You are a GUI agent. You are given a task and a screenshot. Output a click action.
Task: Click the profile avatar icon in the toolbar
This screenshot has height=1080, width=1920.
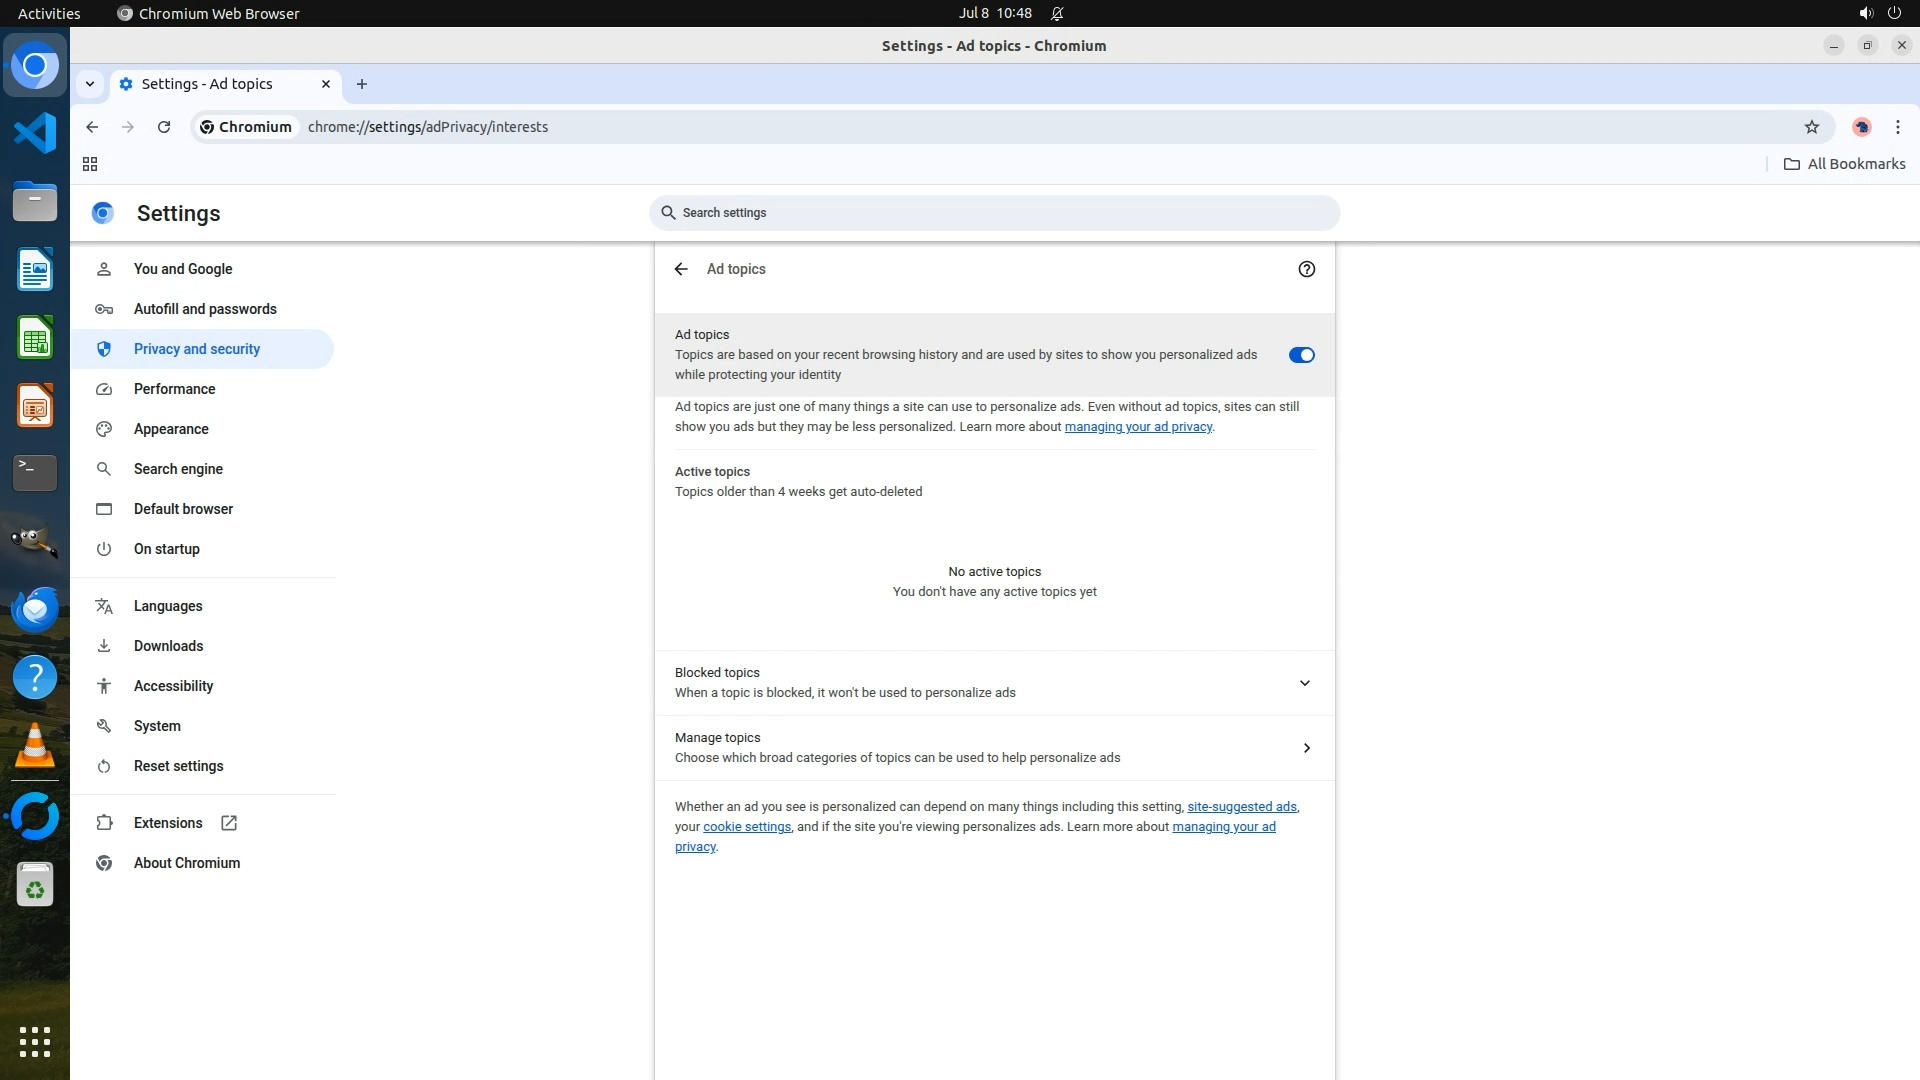pos(1861,127)
